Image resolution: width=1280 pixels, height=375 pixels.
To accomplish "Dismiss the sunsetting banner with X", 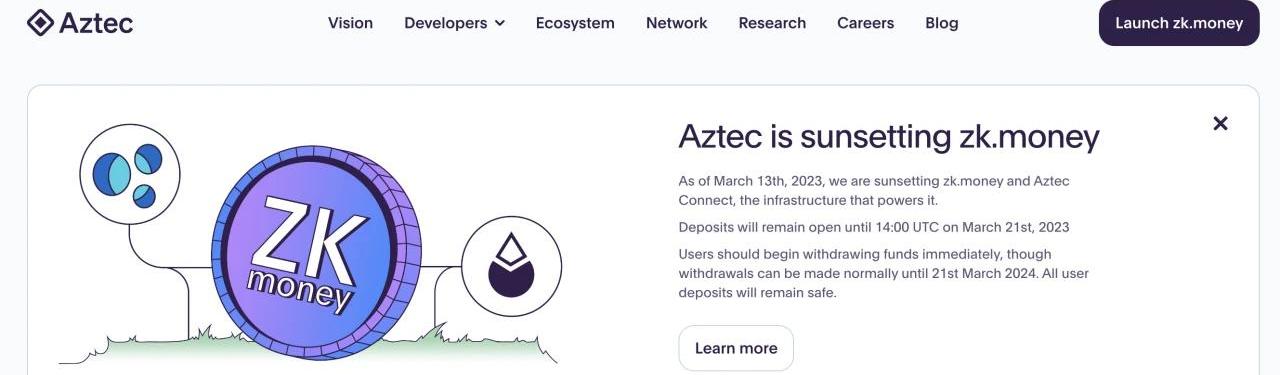I will point(1220,123).
